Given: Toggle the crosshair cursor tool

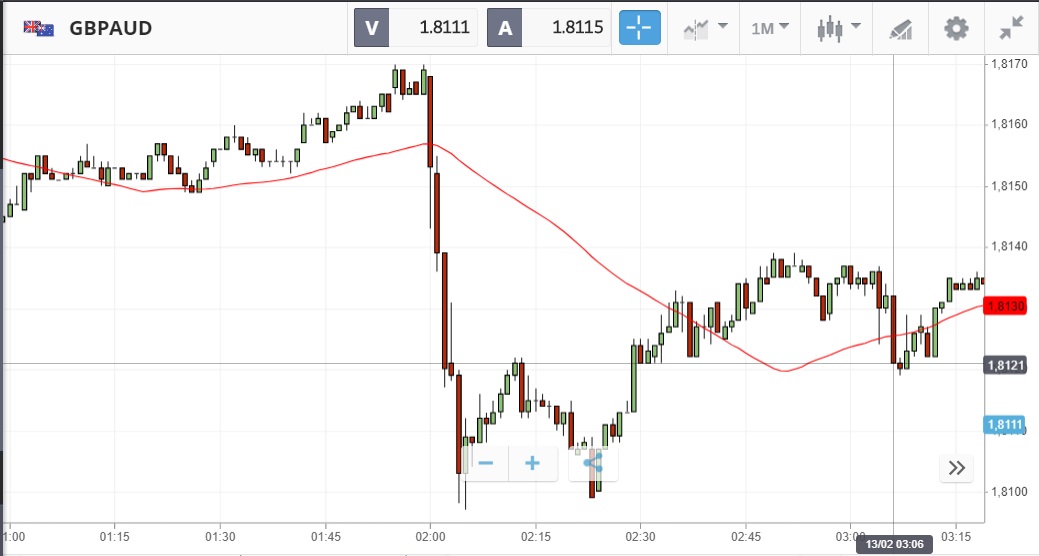Looking at the screenshot, I should [x=640, y=28].
